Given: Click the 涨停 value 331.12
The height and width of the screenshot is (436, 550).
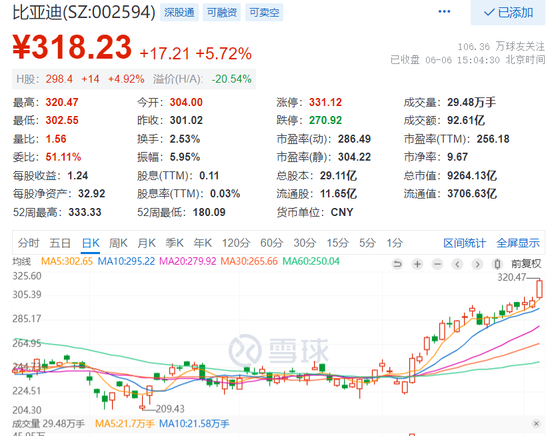Looking at the screenshot, I should [325, 102].
